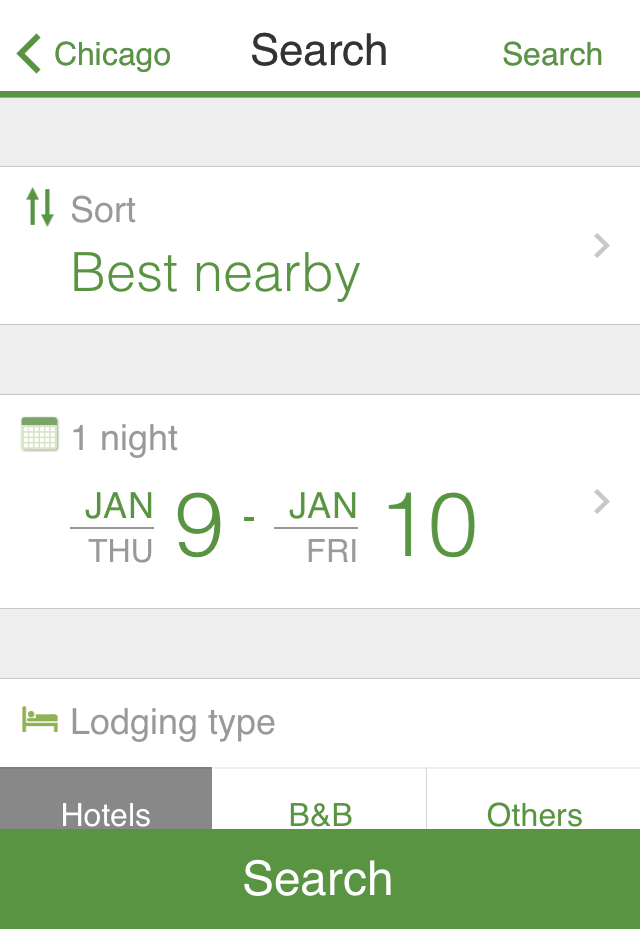Image resolution: width=640 pixels, height=929 pixels.
Task: Tap the 1 night label
Action: tap(124, 439)
